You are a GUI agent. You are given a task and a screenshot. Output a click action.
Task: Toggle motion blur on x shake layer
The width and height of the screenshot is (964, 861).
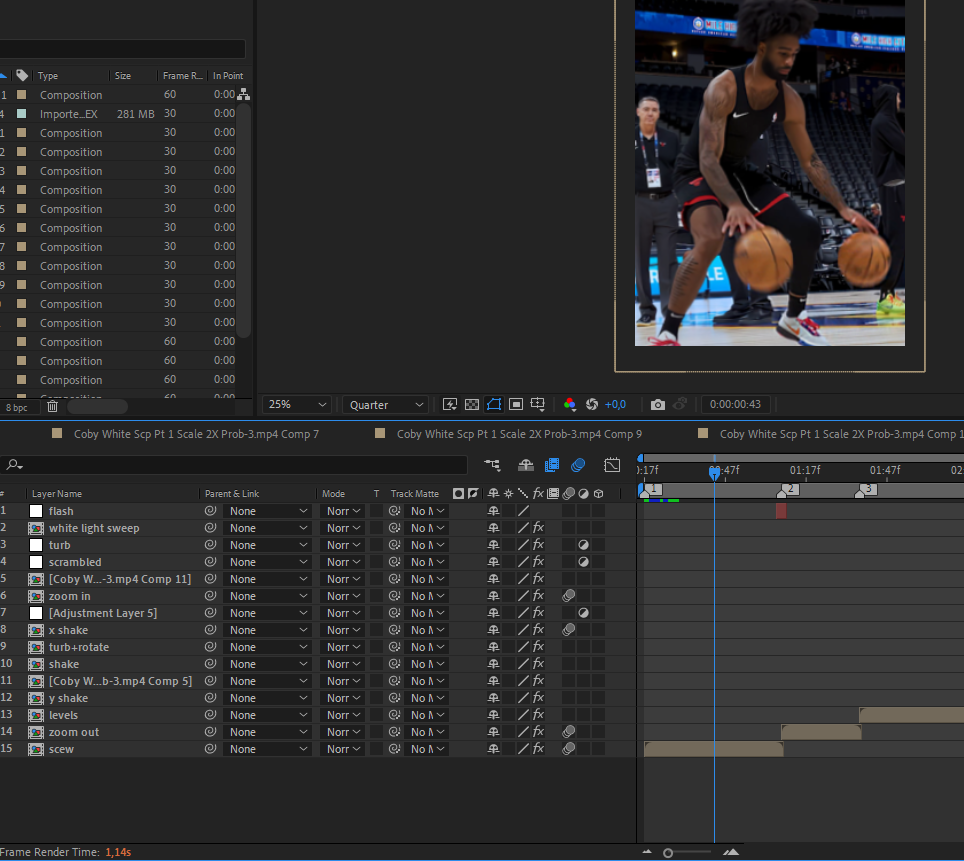[x=569, y=629]
